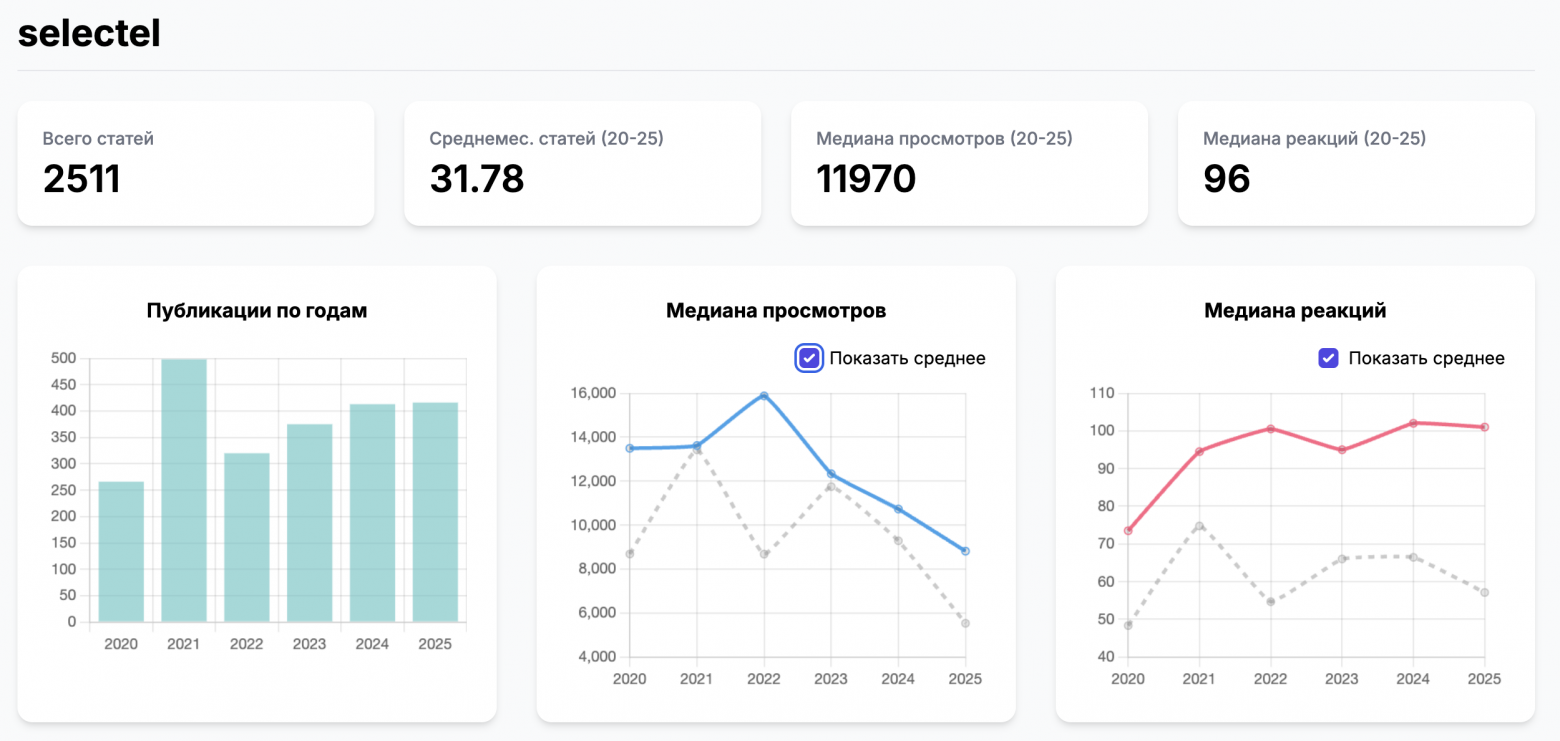The image size is (1560, 741).
Task: Click gray dashed 2024 point in Медиана просмотров
Action: [x=898, y=540]
